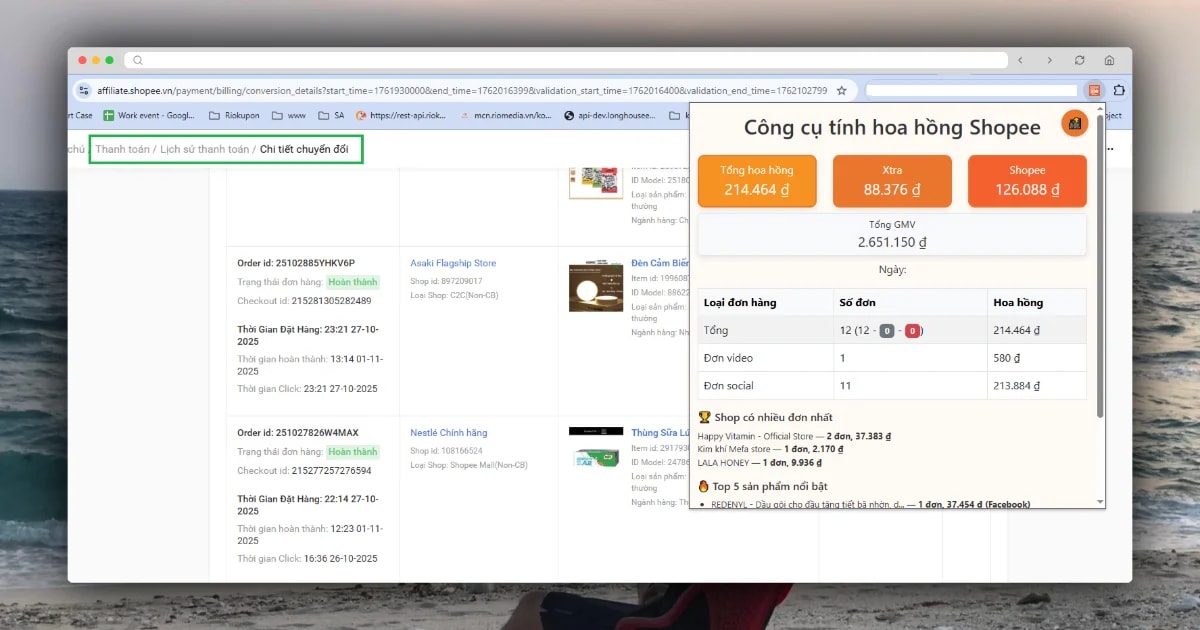Click the Tổng hoa hồng orange summary button
The image size is (1200, 630).
coord(757,181)
